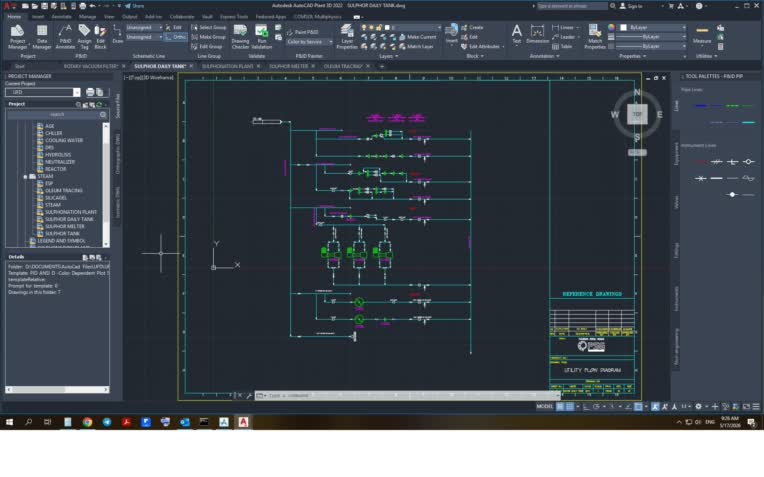Screen dimensions: 764x477
Task: Click the Plot printer icon in quick access toolbar
Action: pyautogui.click(x=82, y=6)
